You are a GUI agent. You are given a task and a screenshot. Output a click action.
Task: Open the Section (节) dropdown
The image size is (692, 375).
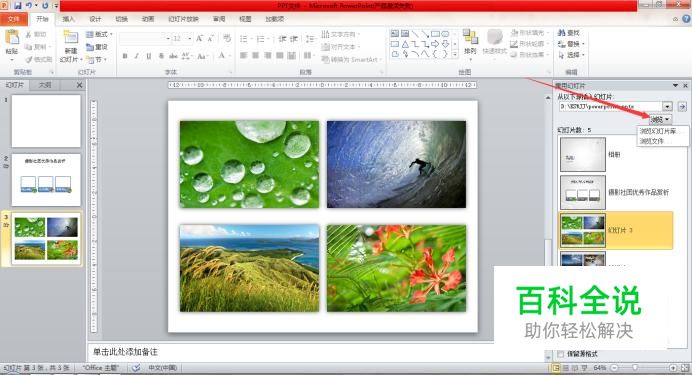click(x=96, y=59)
